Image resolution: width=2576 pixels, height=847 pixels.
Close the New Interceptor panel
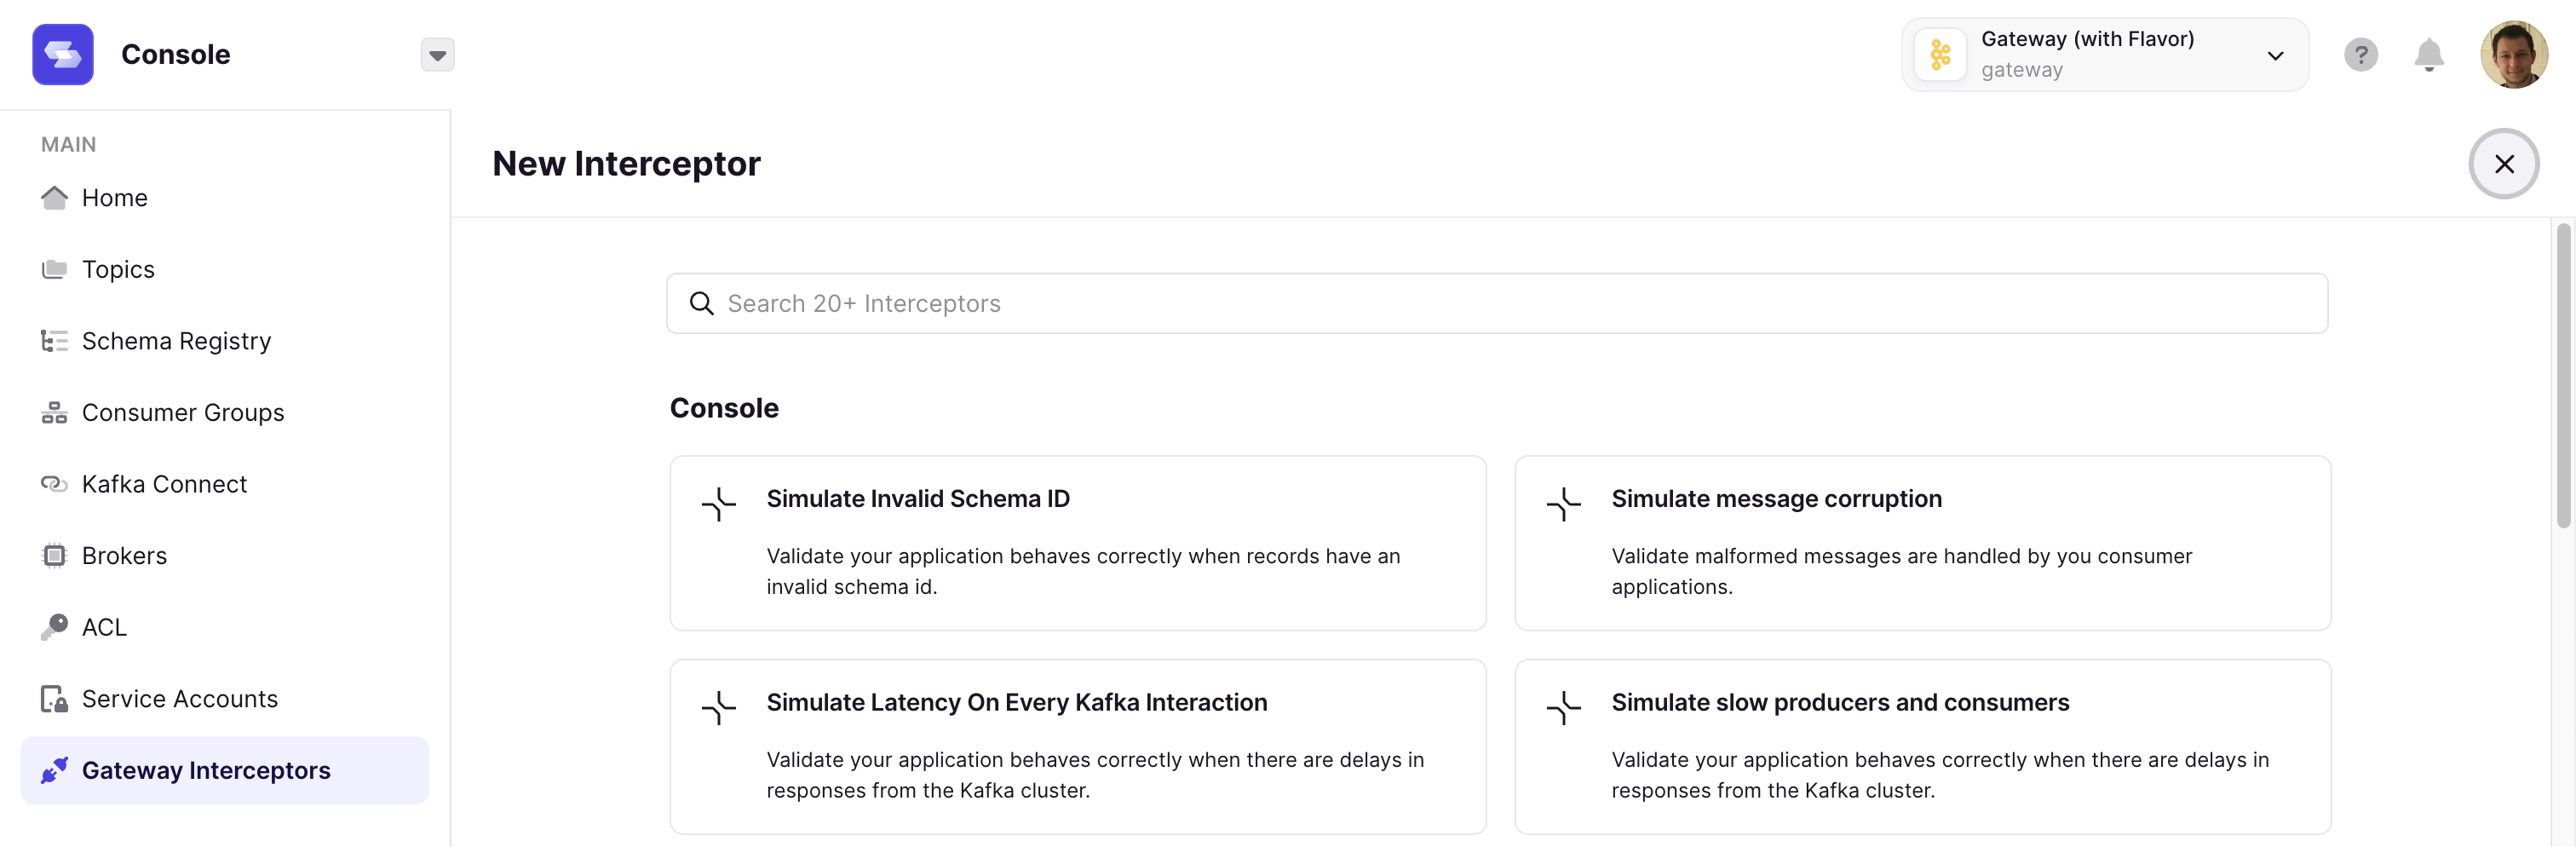click(x=2503, y=164)
